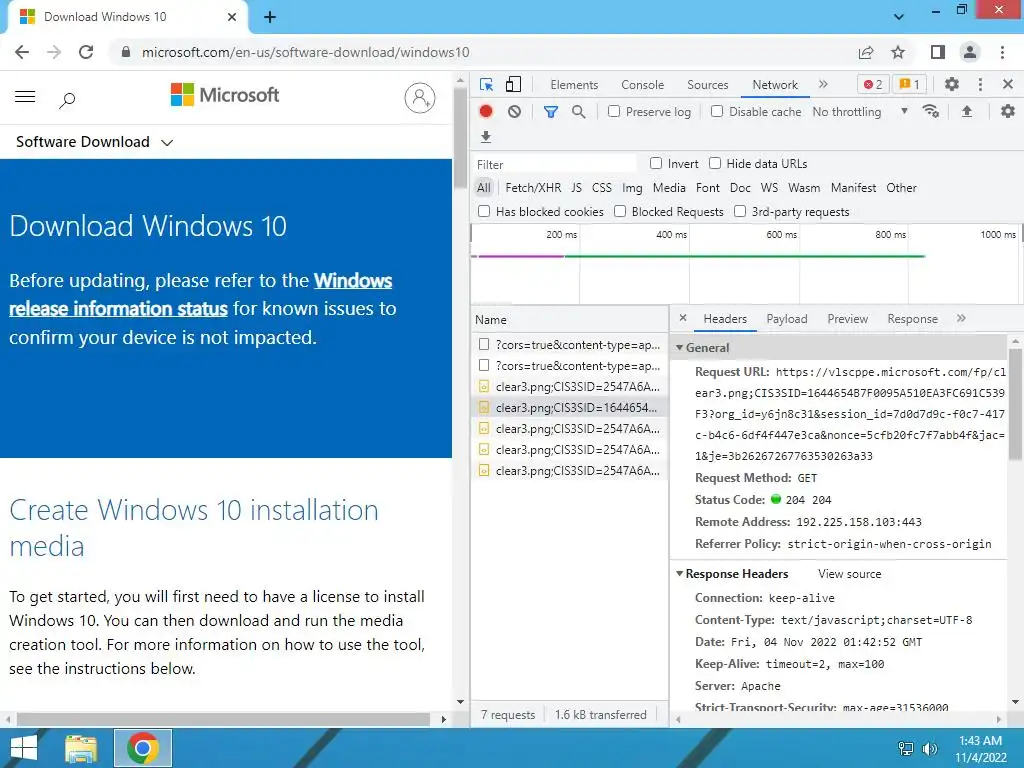Enable Preserve log checkbox
Screen dimensions: 1024x768
(614, 111)
